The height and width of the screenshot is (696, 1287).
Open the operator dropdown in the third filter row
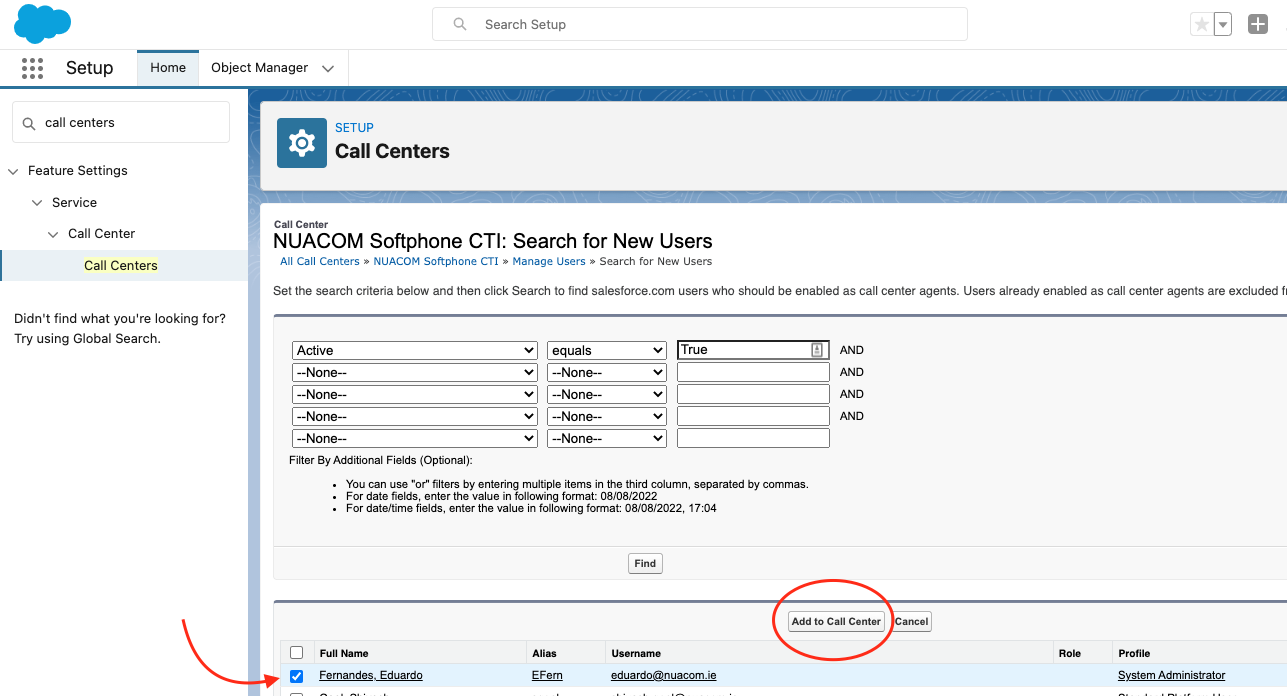coord(607,395)
